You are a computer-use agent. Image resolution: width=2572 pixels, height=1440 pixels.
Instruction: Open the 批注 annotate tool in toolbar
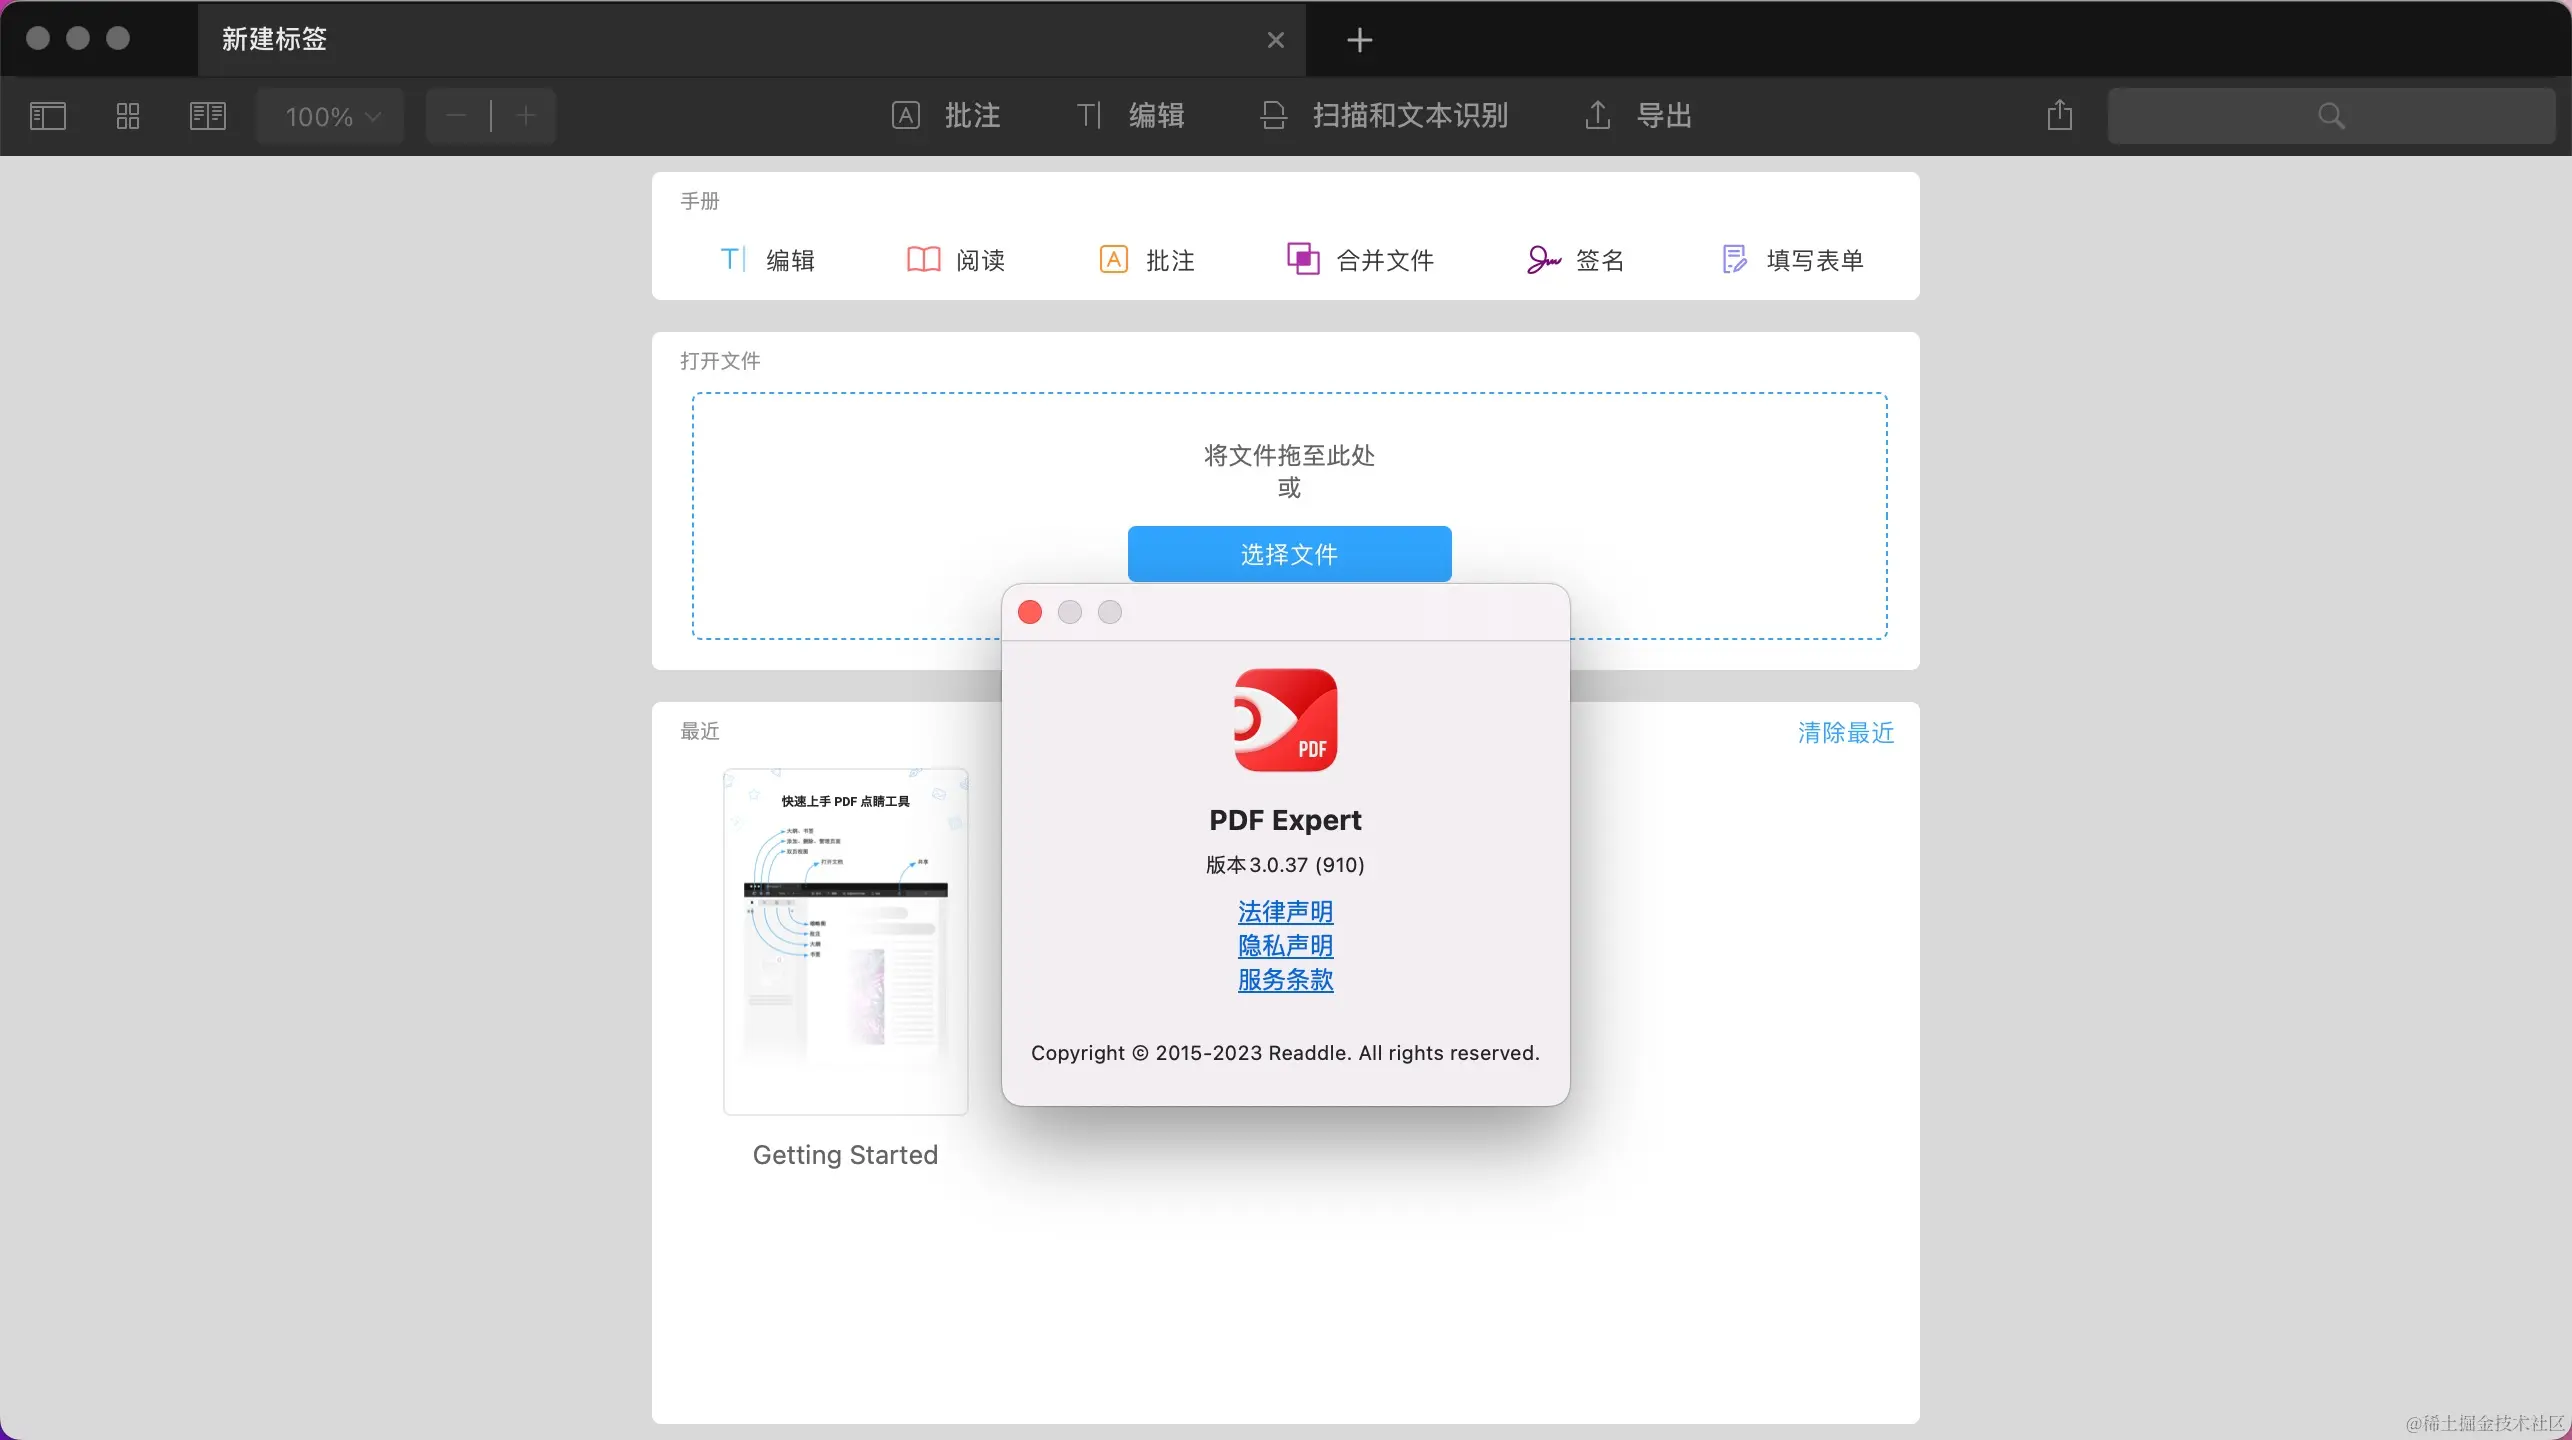pos(946,116)
